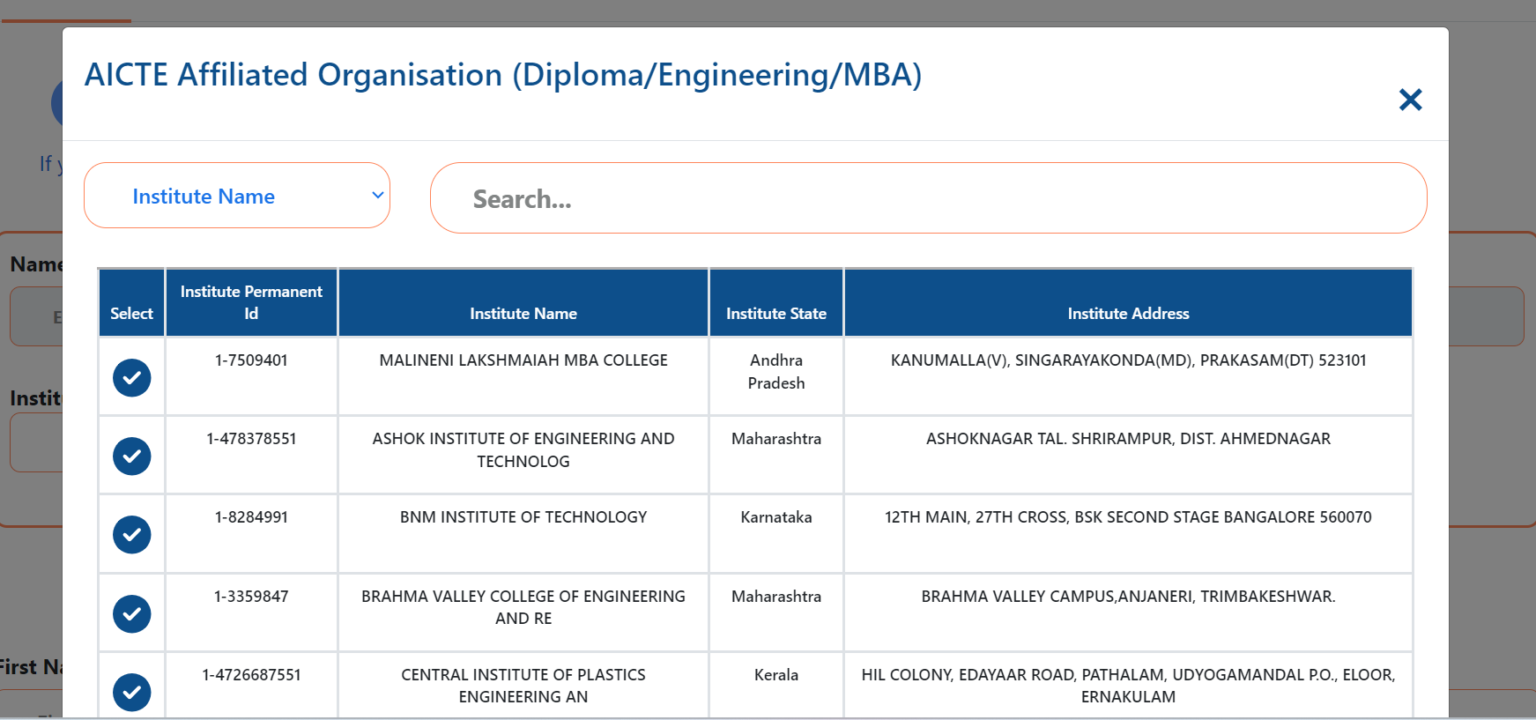Select the MALINENI LAKSHMAIAH MBA COLLEGE checkmark
Screen dimensions: 1536x720
click(131, 377)
